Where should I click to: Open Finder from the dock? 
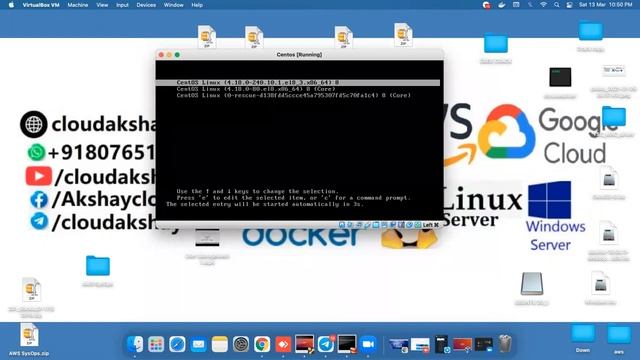tap(135, 344)
